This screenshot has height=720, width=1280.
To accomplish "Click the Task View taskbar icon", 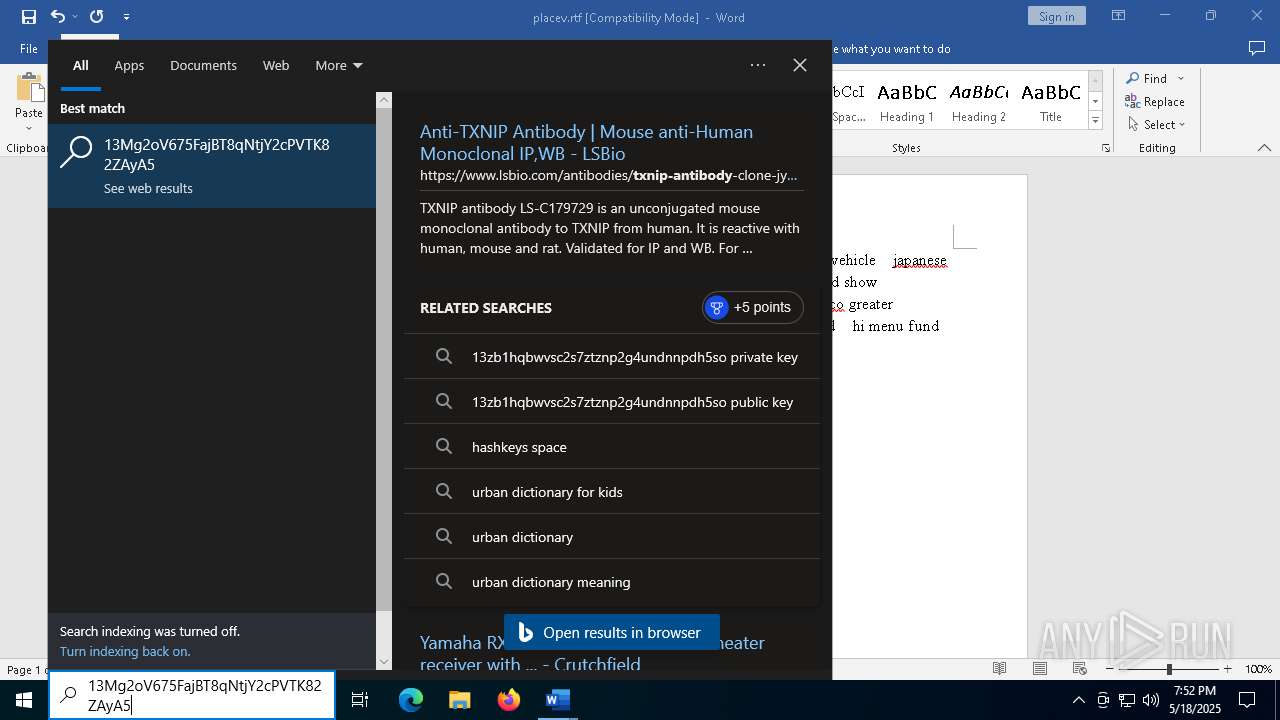I will 360,700.
